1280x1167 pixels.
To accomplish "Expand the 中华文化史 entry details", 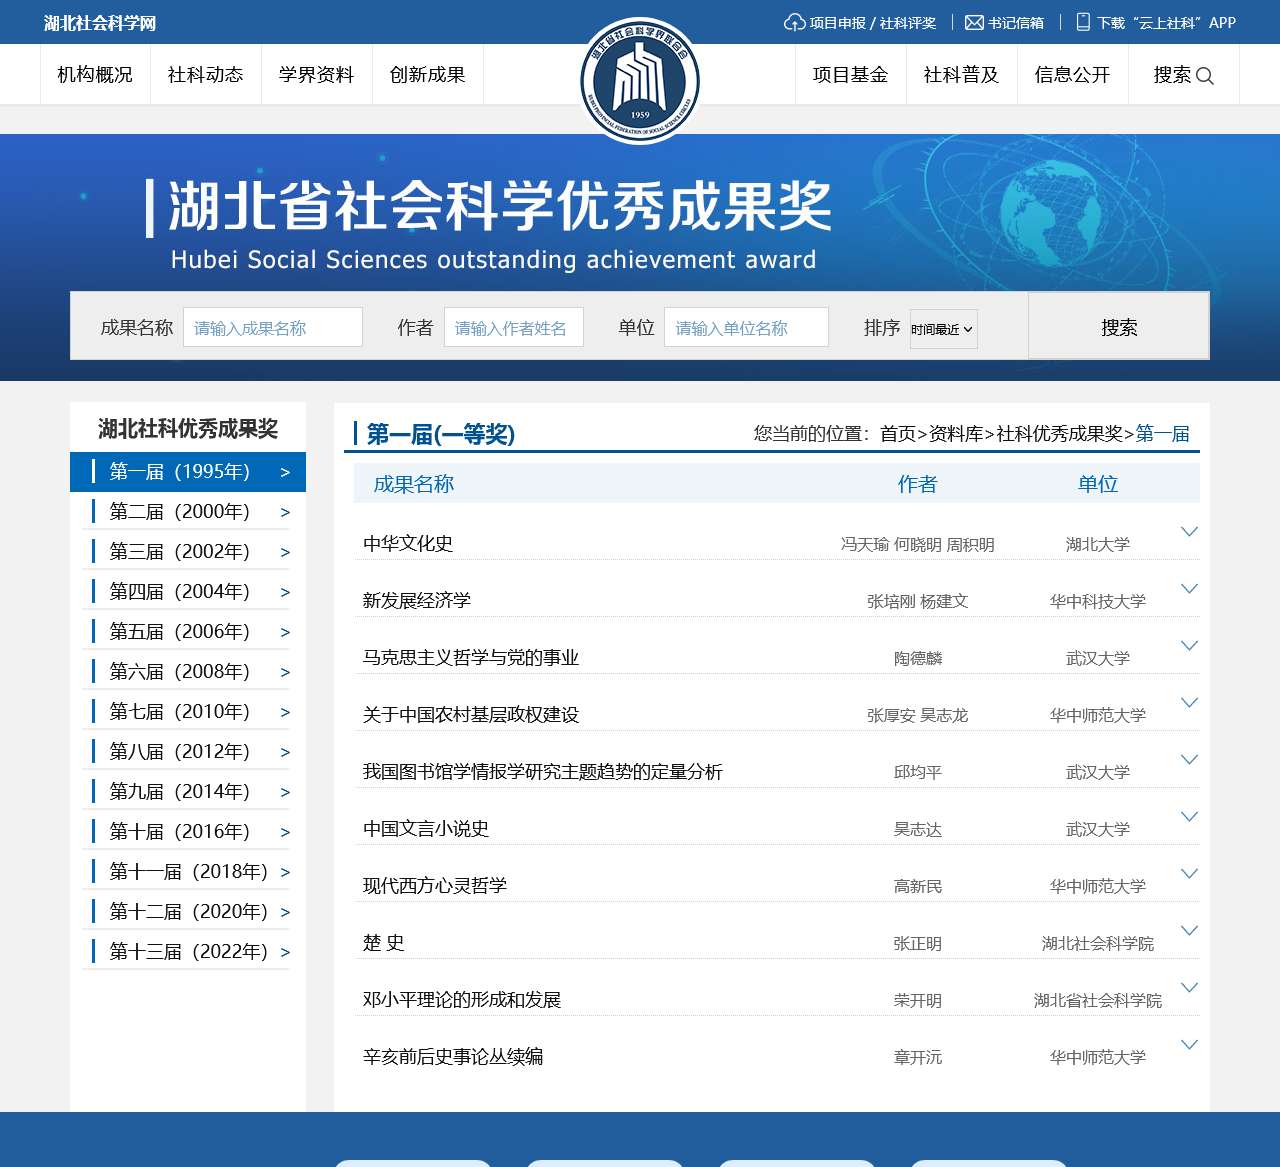I will [1189, 533].
